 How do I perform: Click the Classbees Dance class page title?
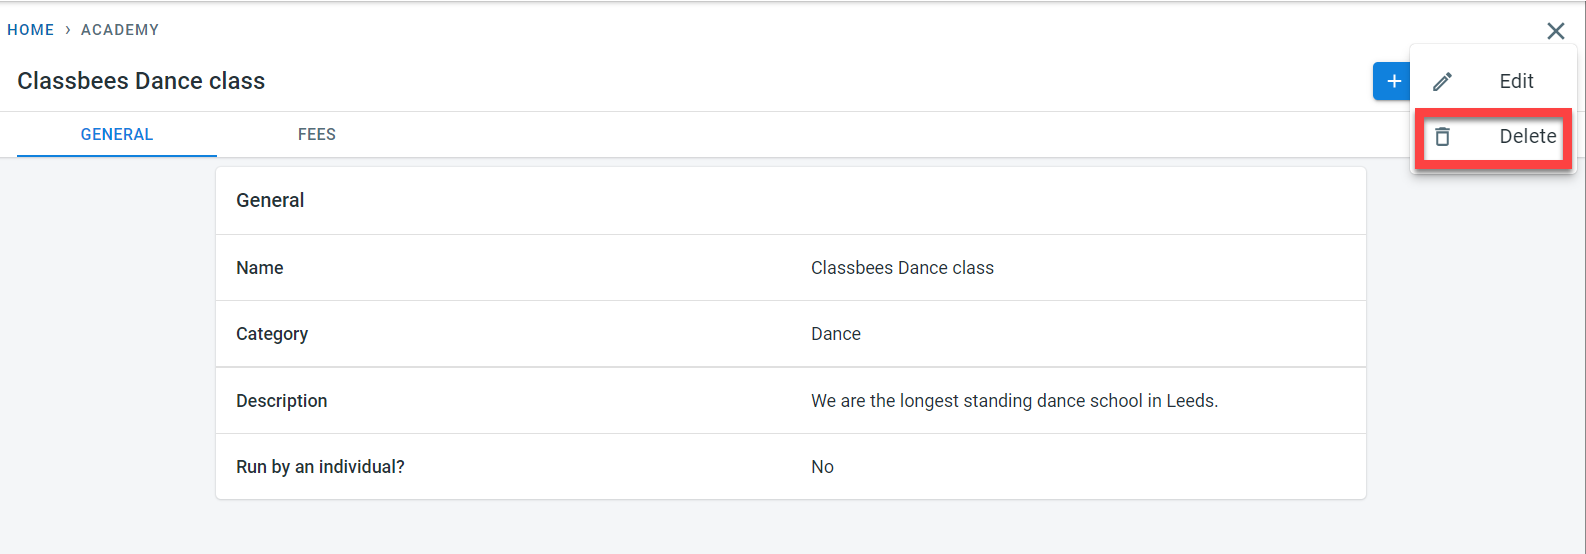pyautogui.click(x=141, y=81)
